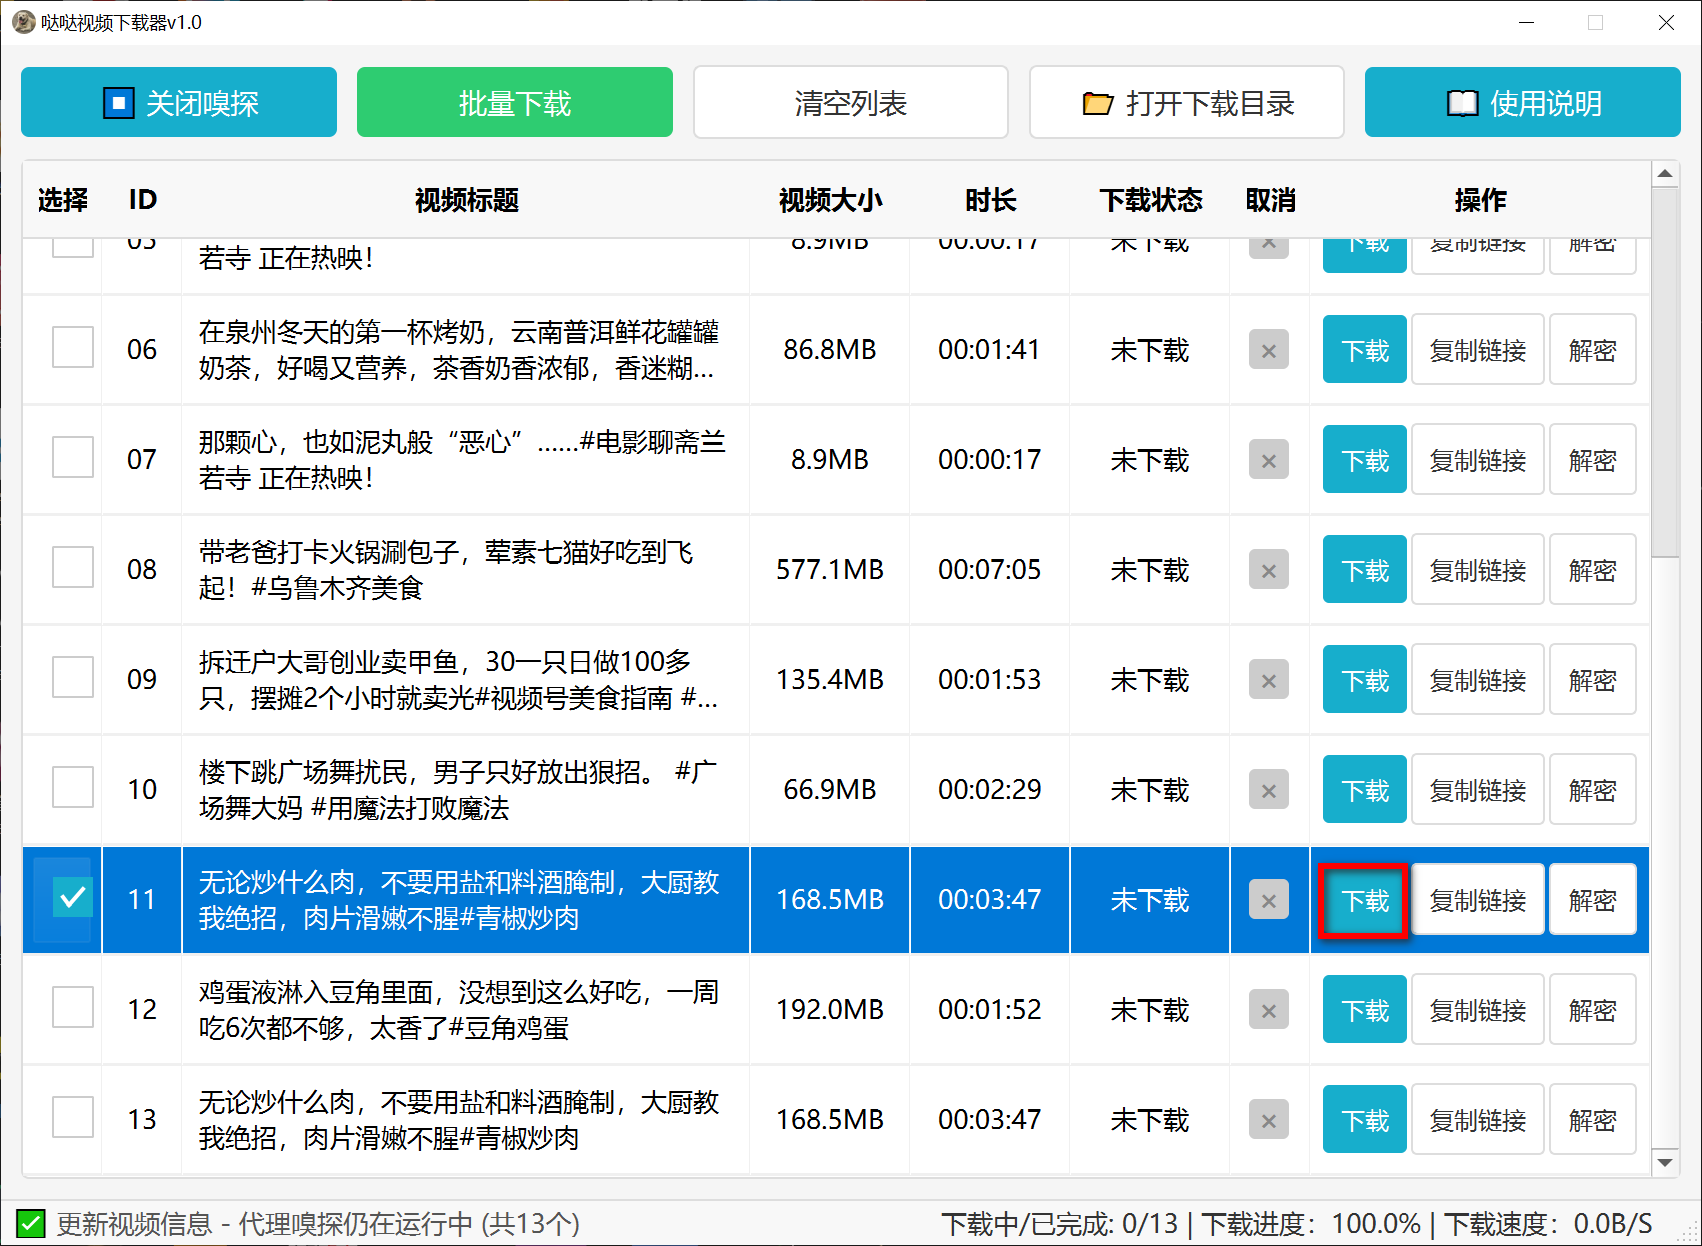This screenshot has height=1246, width=1702.
Task: Click the cancel X icon for video 10
Action: coord(1269,790)
